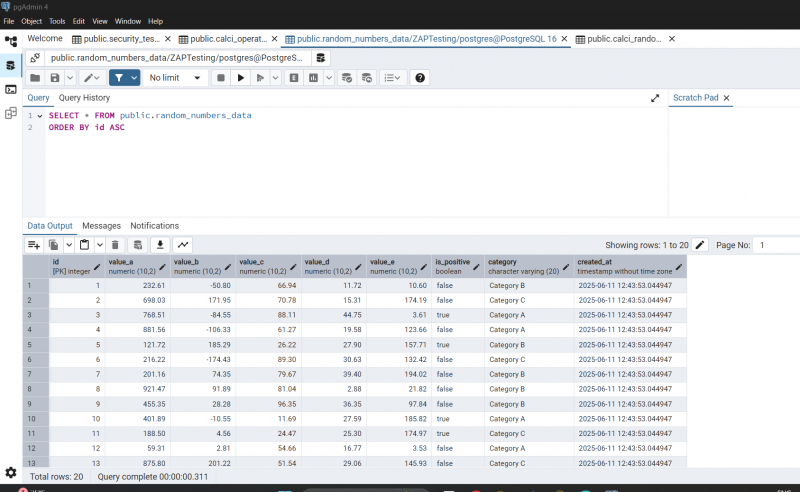Click the Add row icon in Data Output
The image size is (800, 492).
tap(33, 244)
